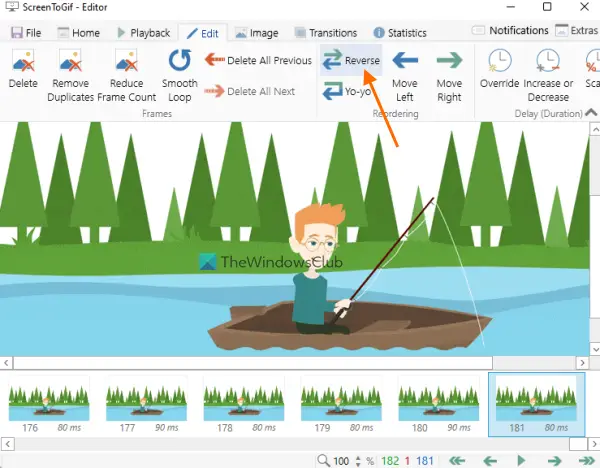Jump to the last frame
Image resolution: width=600 pixels, height=468 pixels.
587,461
